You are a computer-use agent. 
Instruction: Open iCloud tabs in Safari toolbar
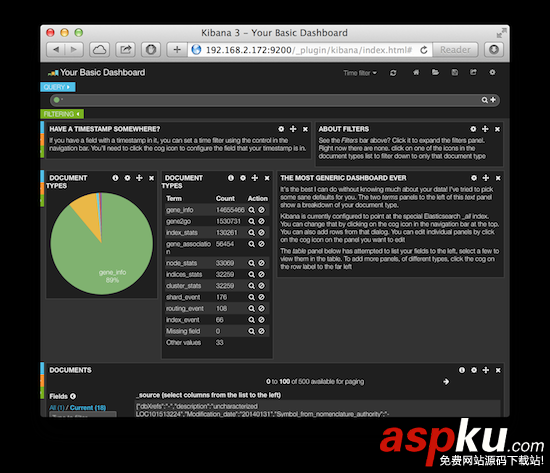99,50
